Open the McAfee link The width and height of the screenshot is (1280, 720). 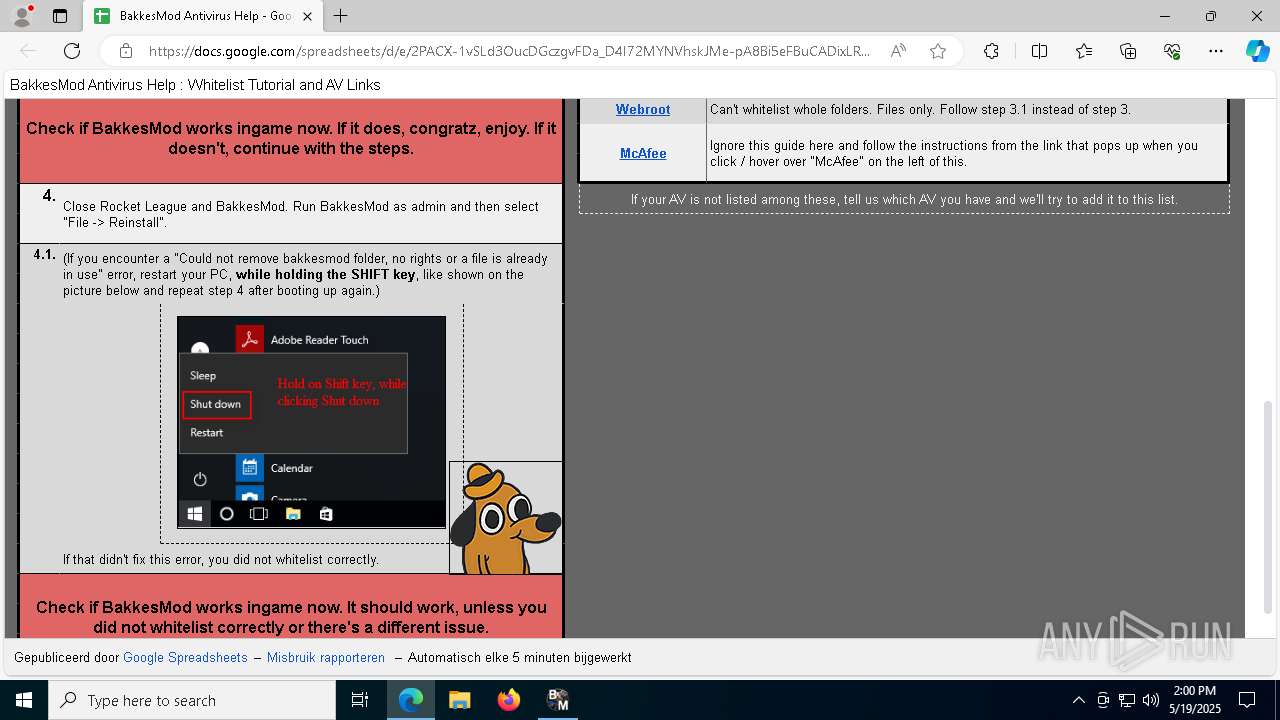pyautogui.click(x=643, y=153)
